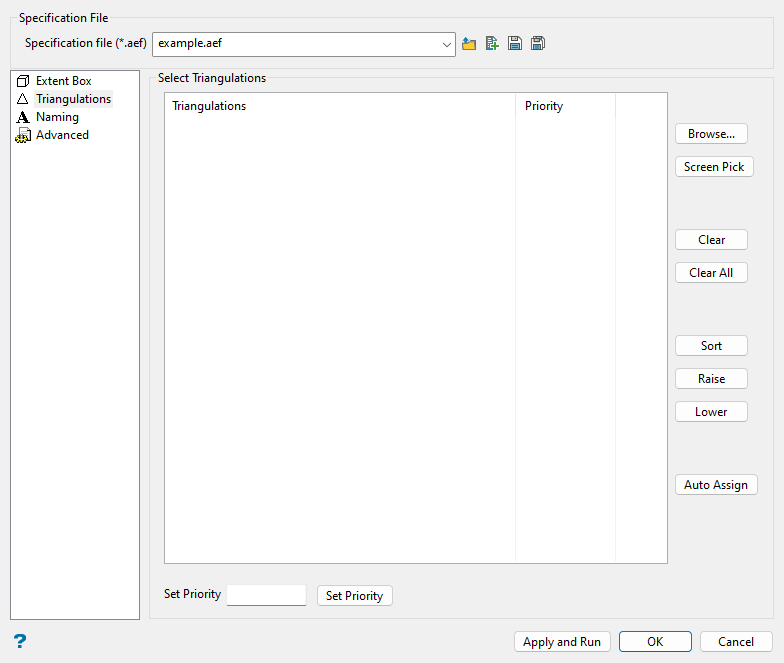Click the Extent Box cube icon

pyautogui.click(x=23, y=81)
